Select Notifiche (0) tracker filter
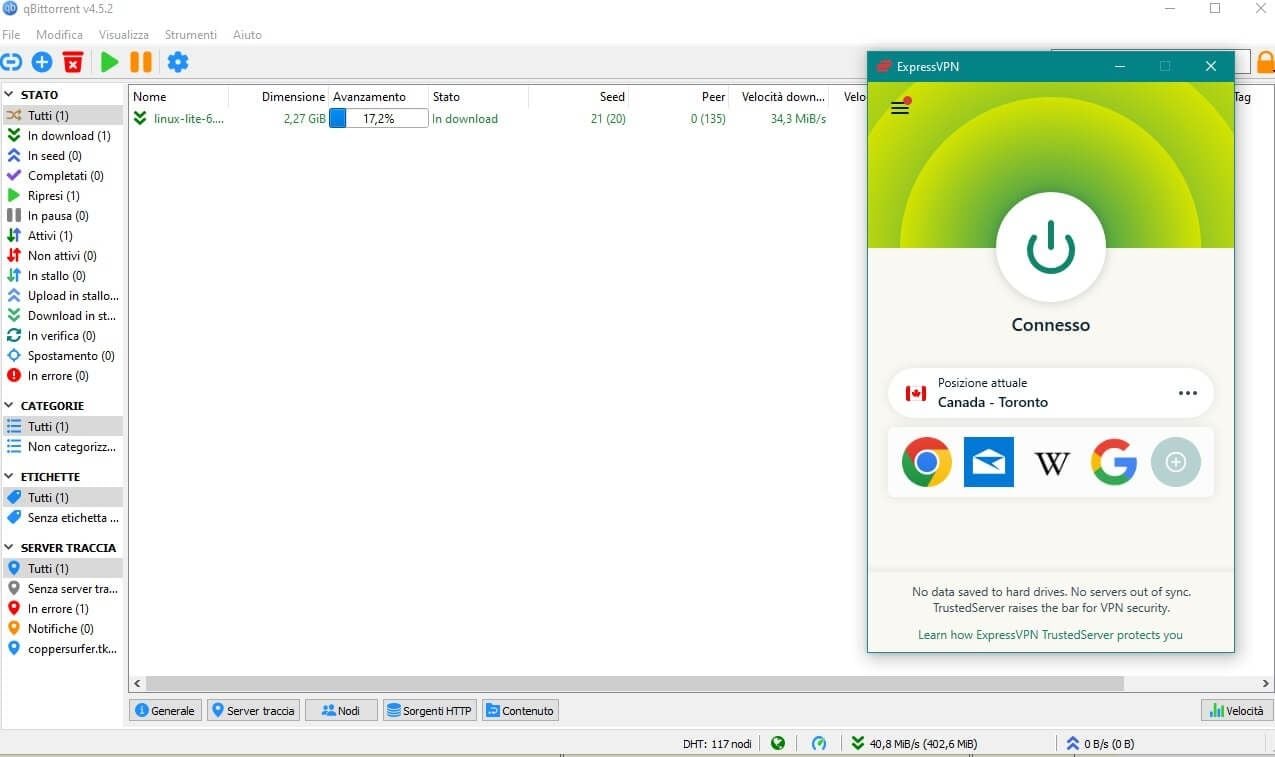Image resolution: width=1275 pixels, height=757 pixels. click(x=62, y=629)
